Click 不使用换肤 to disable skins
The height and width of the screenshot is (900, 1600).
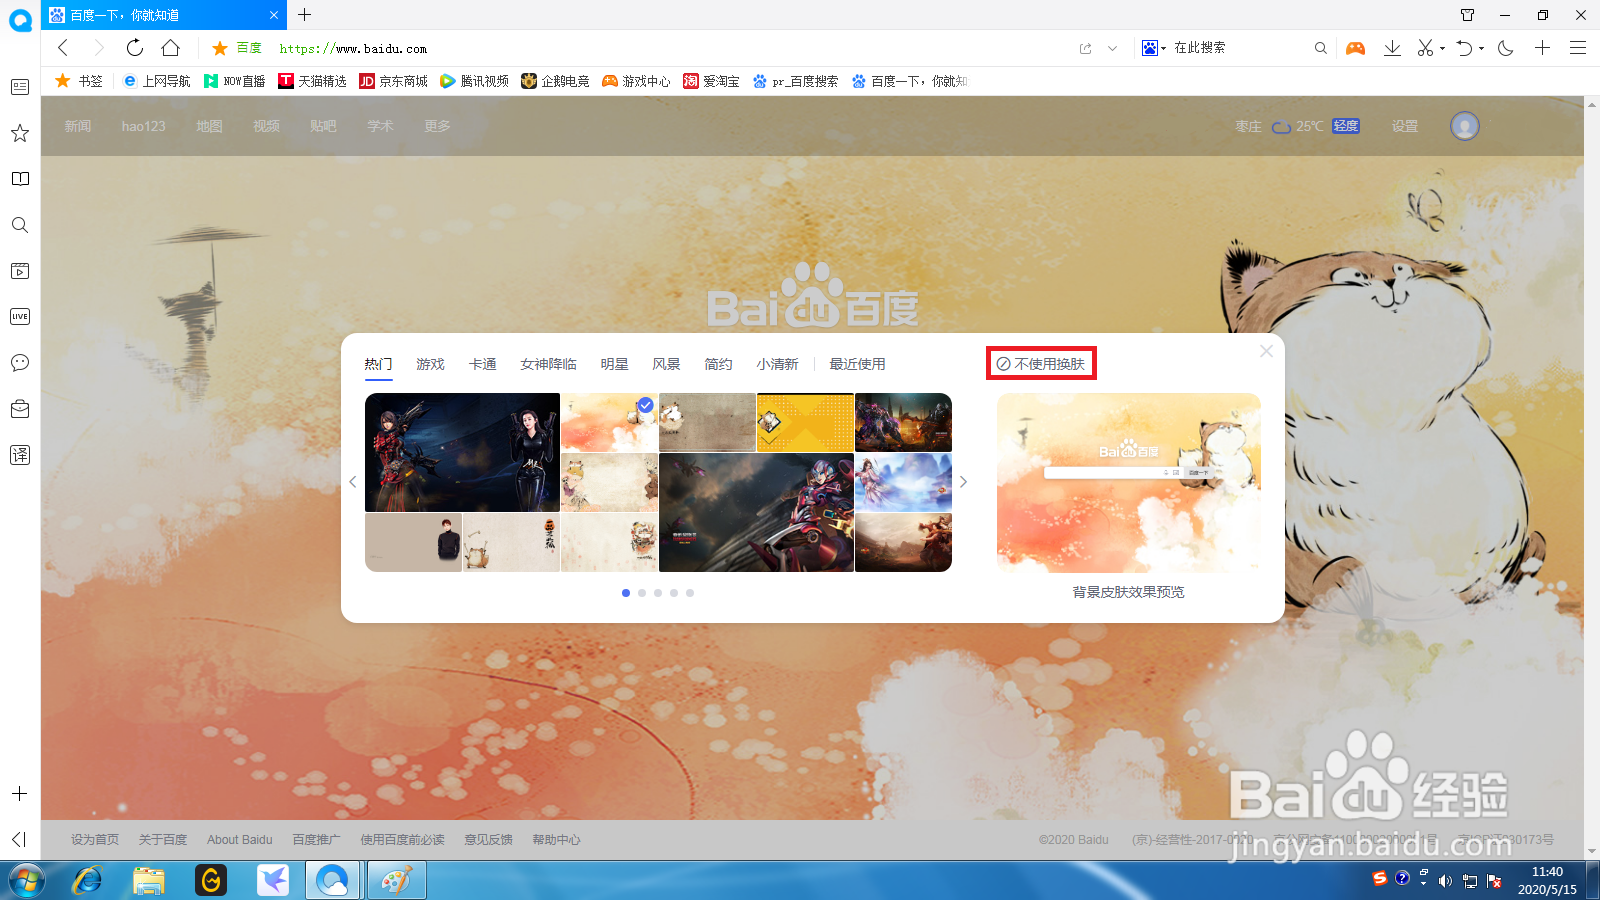(x=1041, y=363)
